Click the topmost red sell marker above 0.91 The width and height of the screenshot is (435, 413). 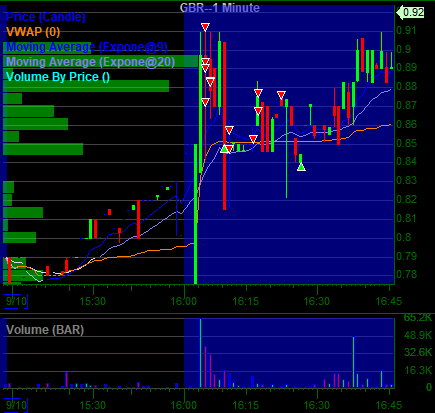[x=205, y=27]
